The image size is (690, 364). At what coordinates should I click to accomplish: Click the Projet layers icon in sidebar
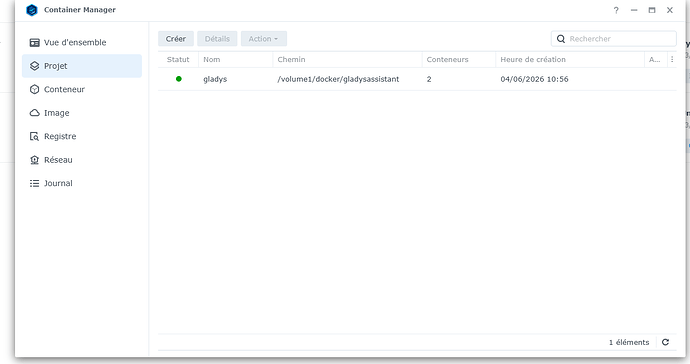coord(34,66)
